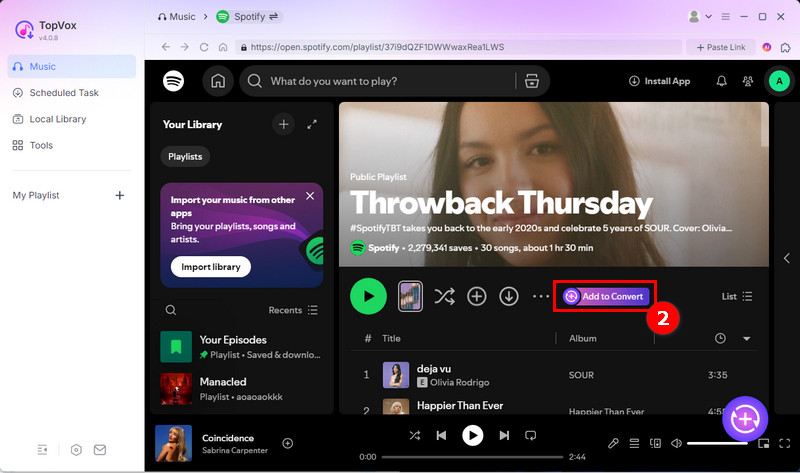Click the Spotify playlist URL field
This screenshot has height=473, width=800.
458,47
